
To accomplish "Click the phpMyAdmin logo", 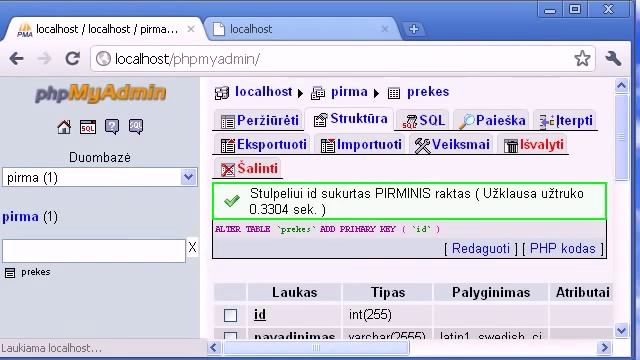I will [x=100, y=93].
